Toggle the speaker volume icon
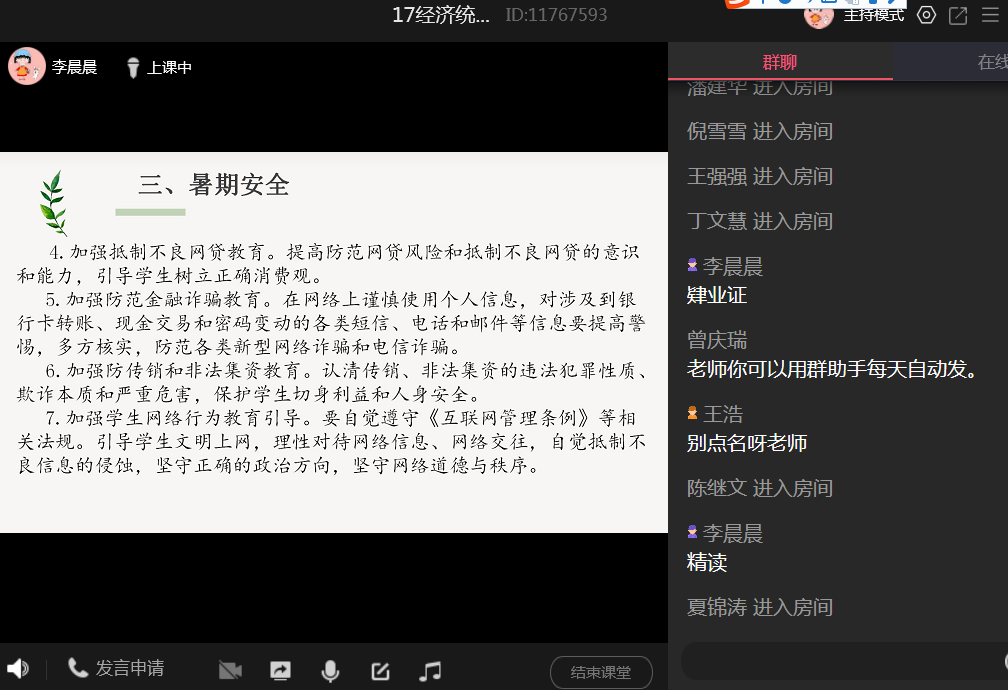 coord(17,669)
